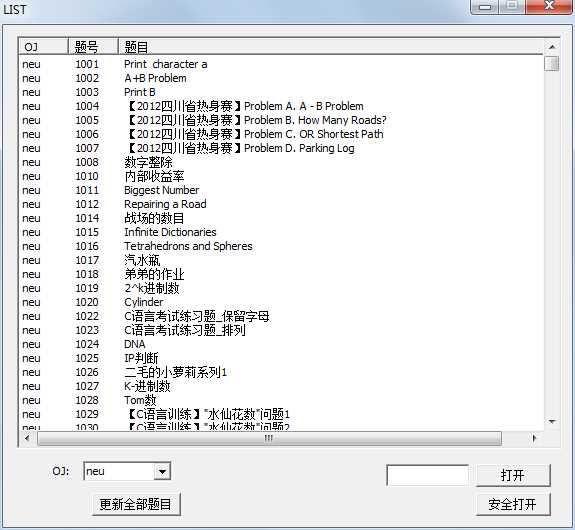Select Problem B. How Many Roads? row
The height and width of the screenshot is (530, 575).
(281, 120)
